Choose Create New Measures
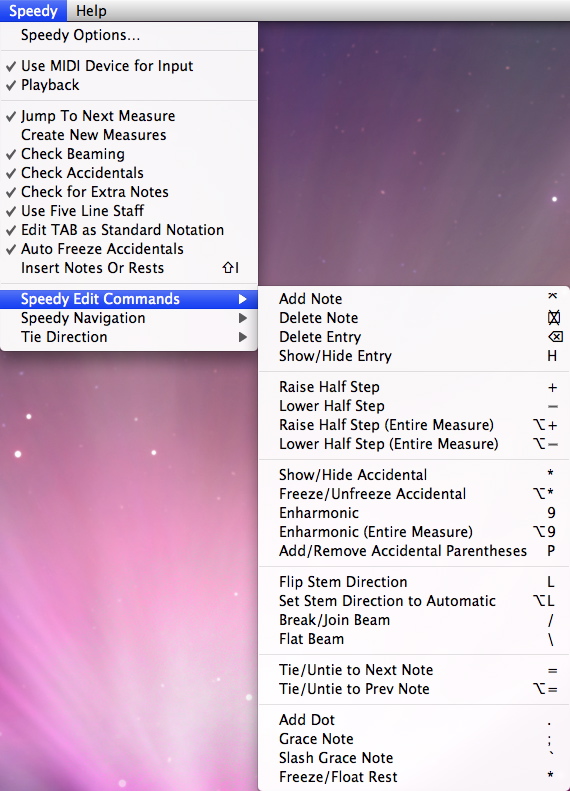This screenshot has width=570, height=791. [x=129, y=135]
